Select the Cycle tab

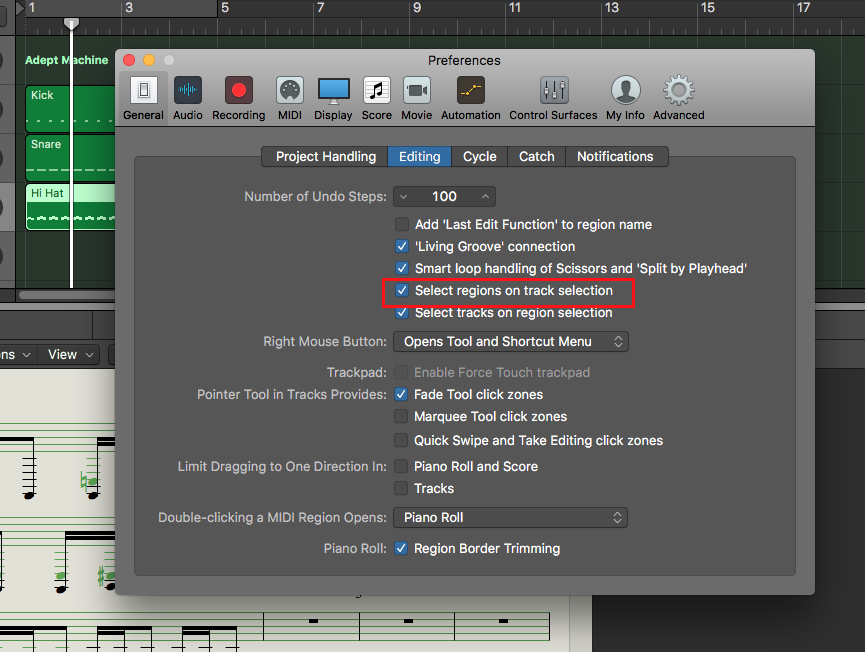[x=479, y=157]
